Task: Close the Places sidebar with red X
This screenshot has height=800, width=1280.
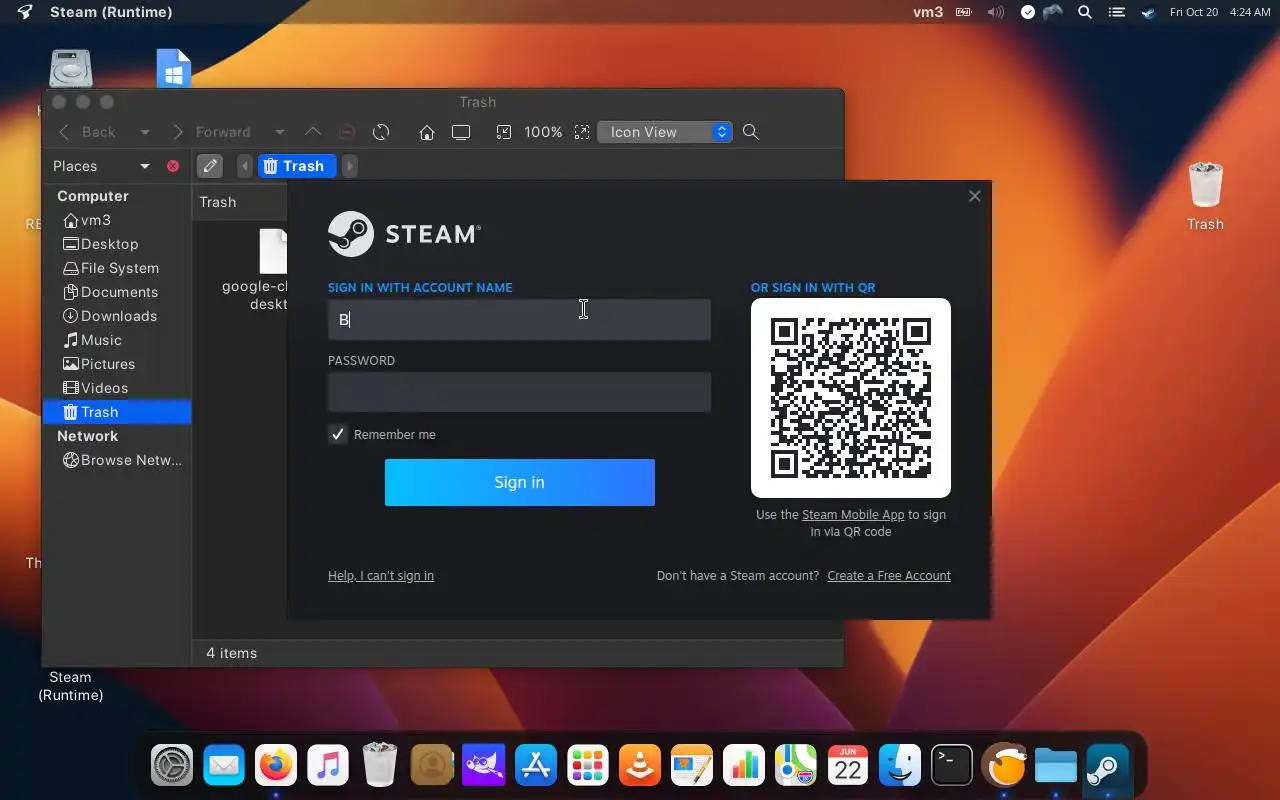Action: tap(173, 166)
